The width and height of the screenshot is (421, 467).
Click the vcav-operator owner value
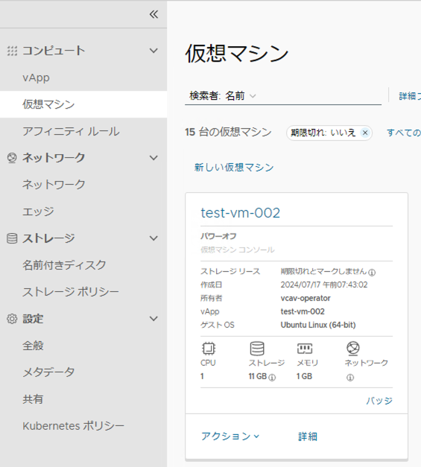305,298
